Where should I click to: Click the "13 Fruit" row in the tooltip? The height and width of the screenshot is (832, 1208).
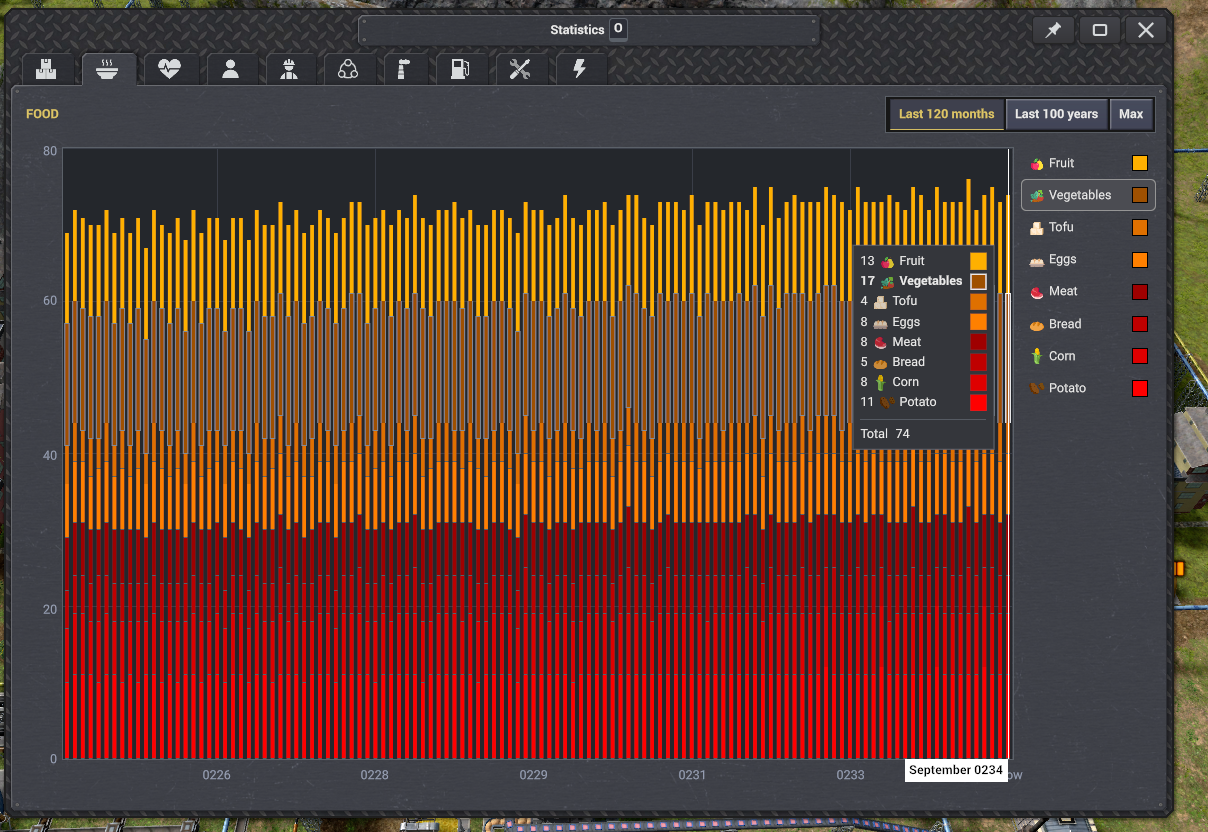click(x=923, y=261)
